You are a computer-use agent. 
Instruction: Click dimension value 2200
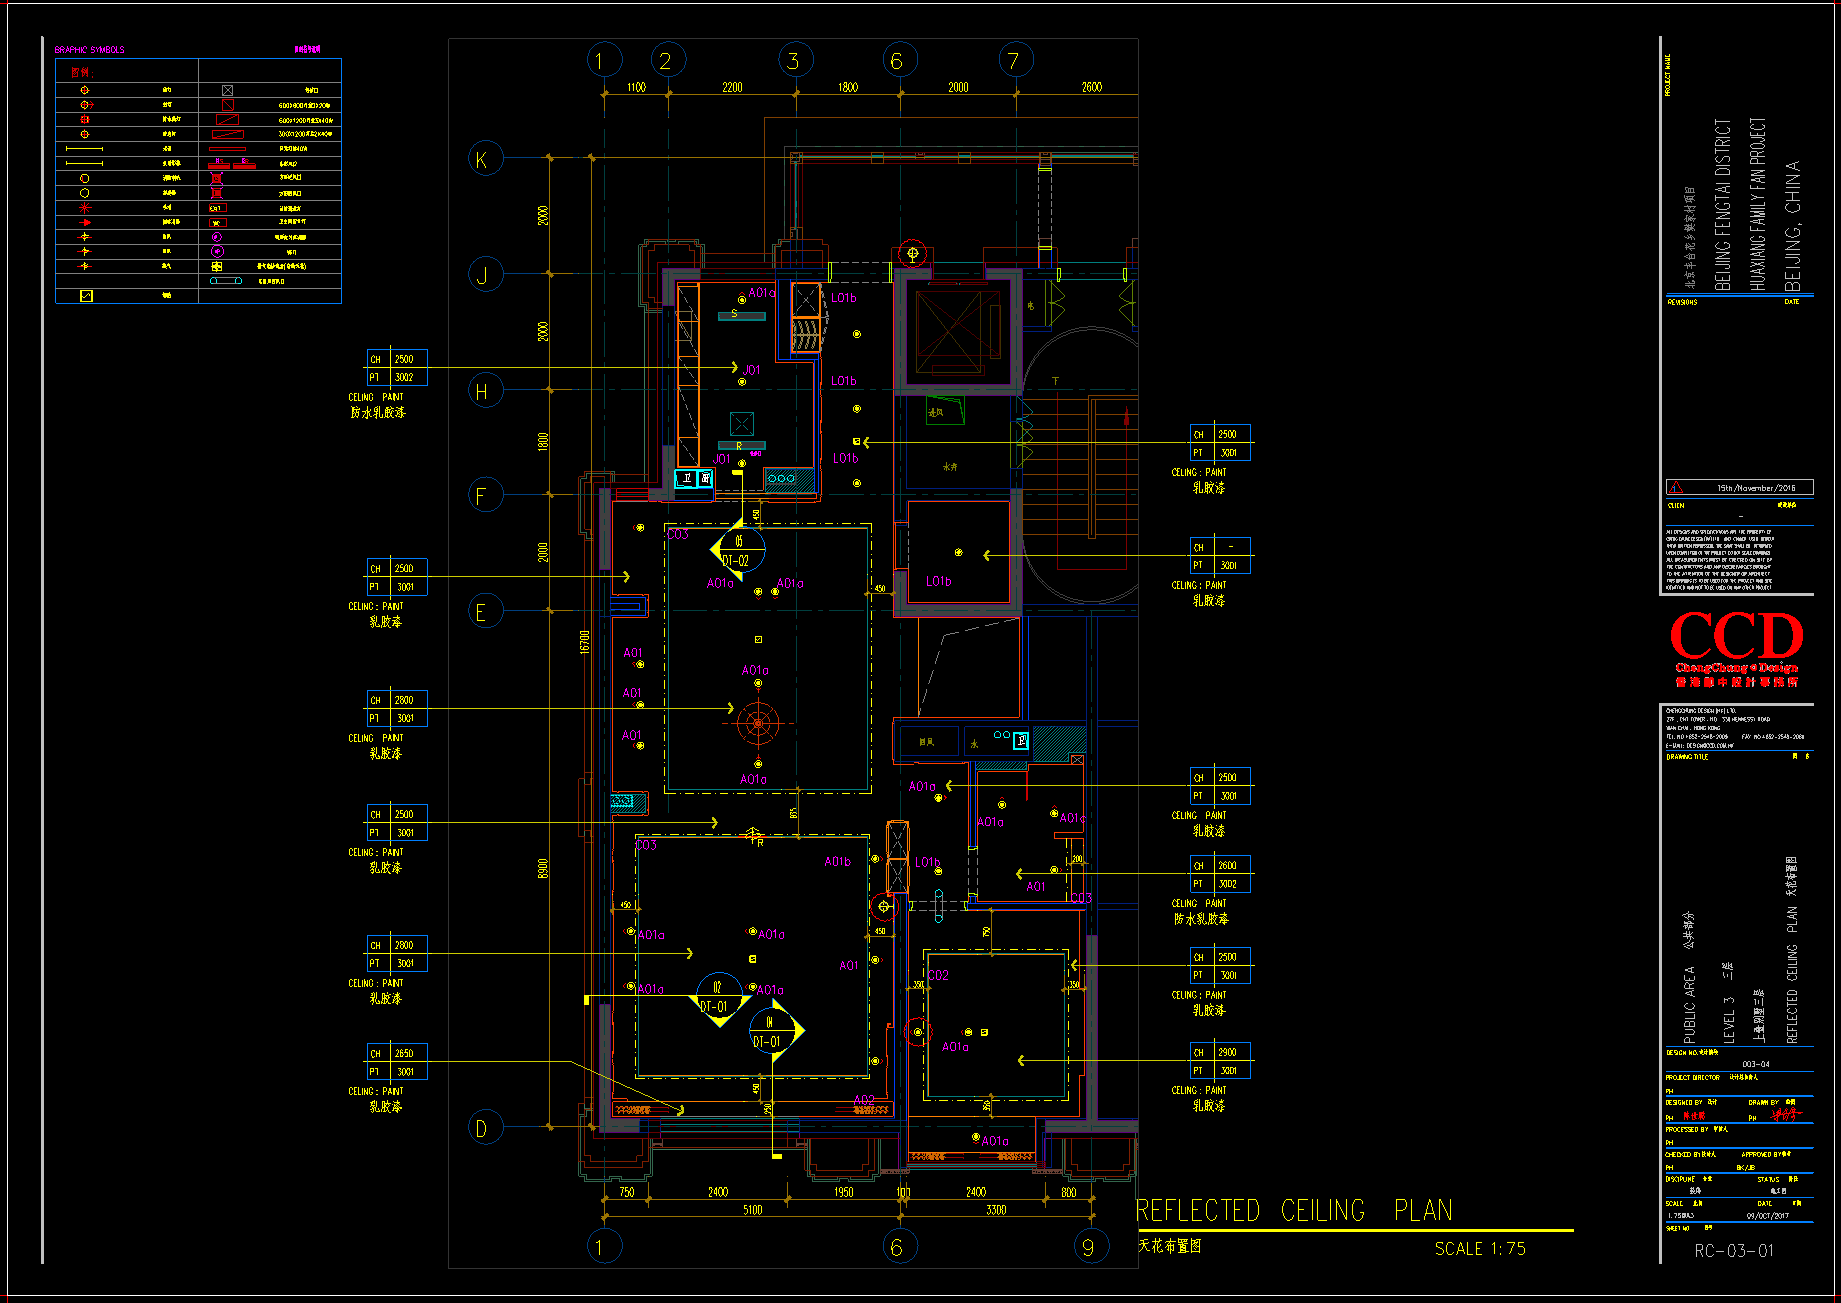coord(732,87)
